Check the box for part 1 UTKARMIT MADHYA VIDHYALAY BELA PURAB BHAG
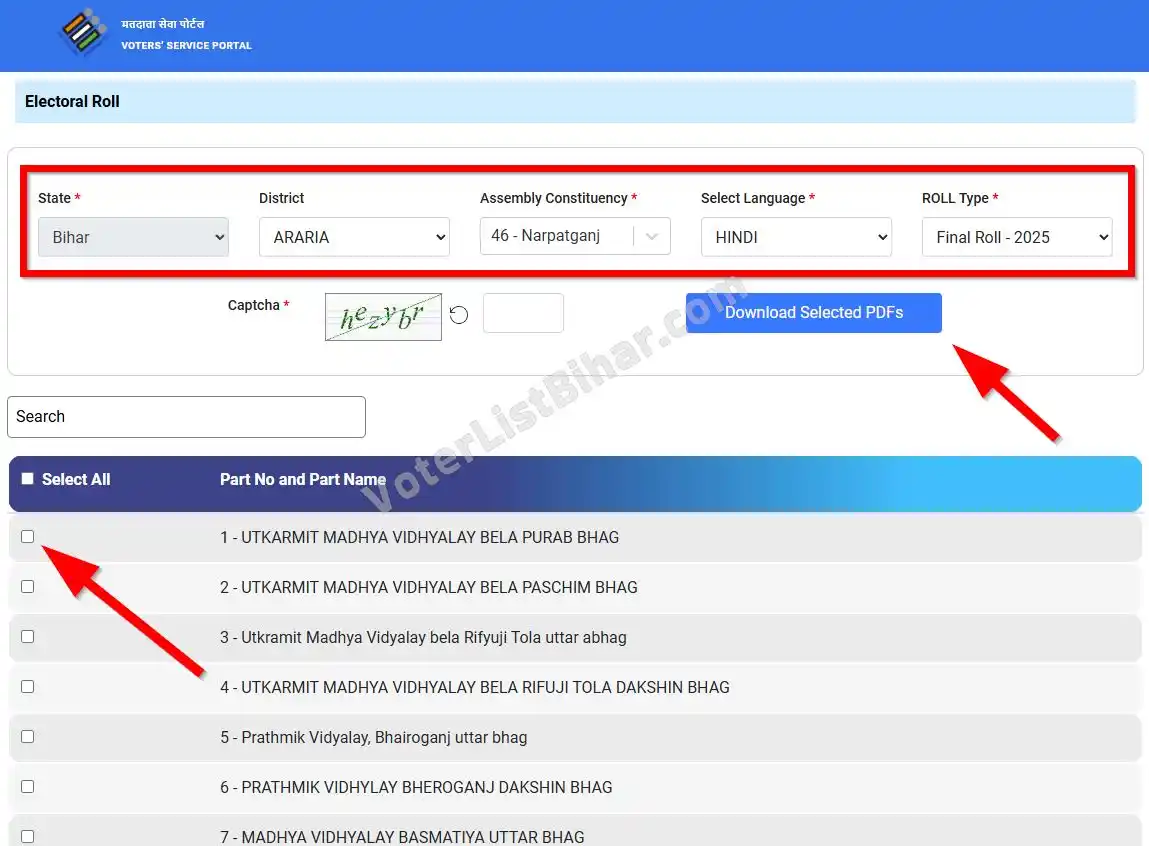Image resolution: width=1149 pixels, height=846 pixels. [x=27, y=537]
